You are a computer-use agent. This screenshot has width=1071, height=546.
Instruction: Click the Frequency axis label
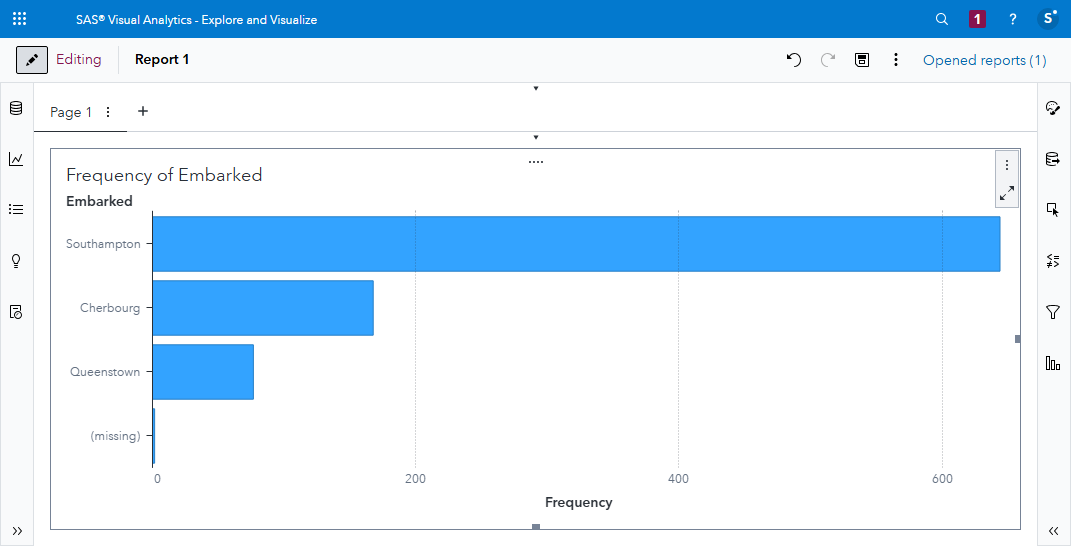point(579,502)
